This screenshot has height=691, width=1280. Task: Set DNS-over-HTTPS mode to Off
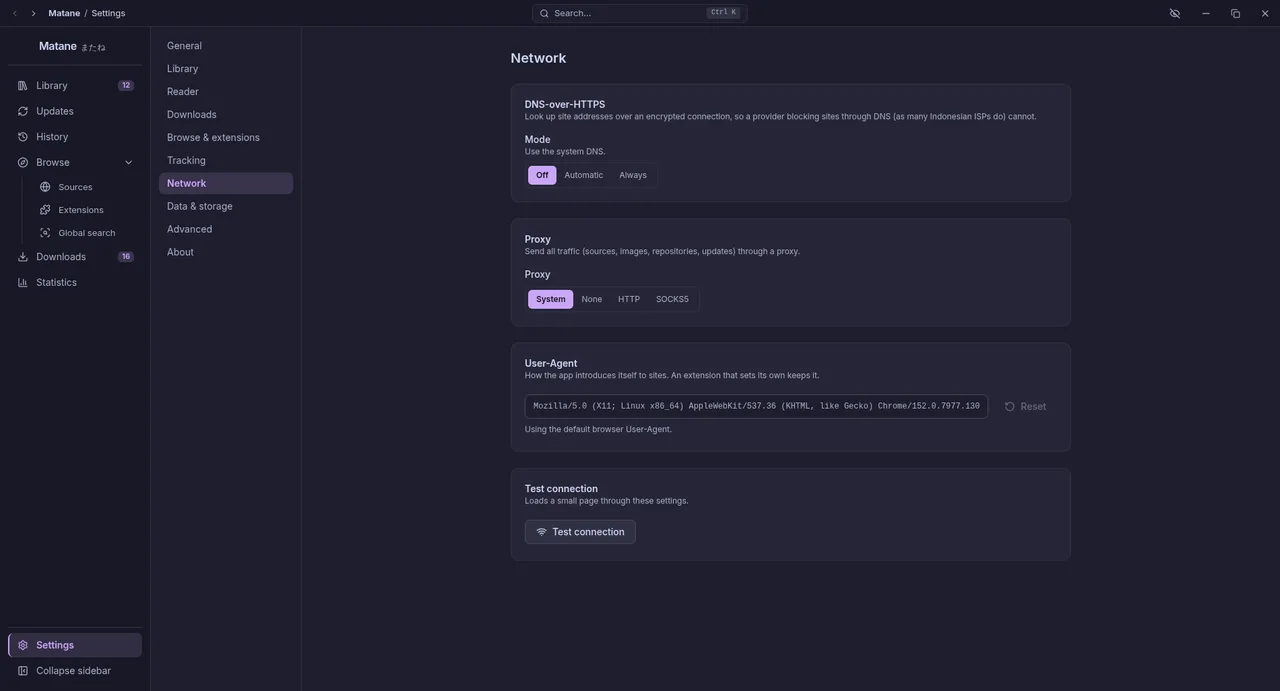[542, 175]
